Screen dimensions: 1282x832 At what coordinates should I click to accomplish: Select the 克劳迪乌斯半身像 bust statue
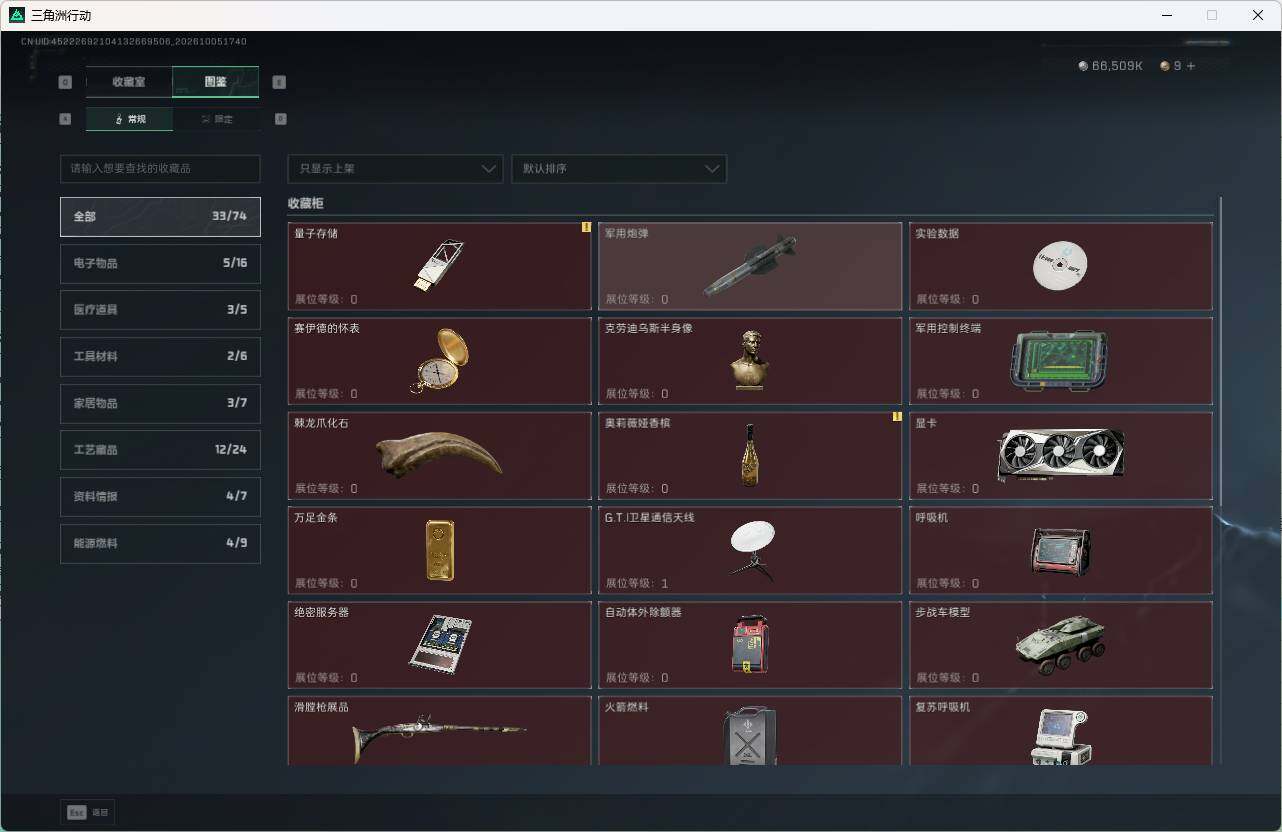click(750, 361)
